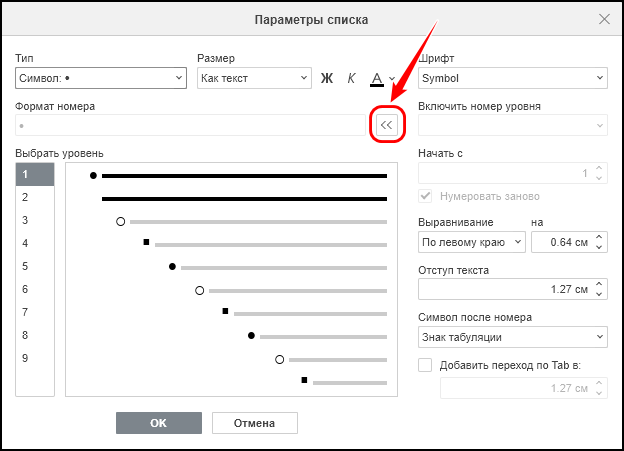Open the Шрифт dropdown showing Symbol
Viewport: 624px width, 451px height.
(x=513, y=78)
